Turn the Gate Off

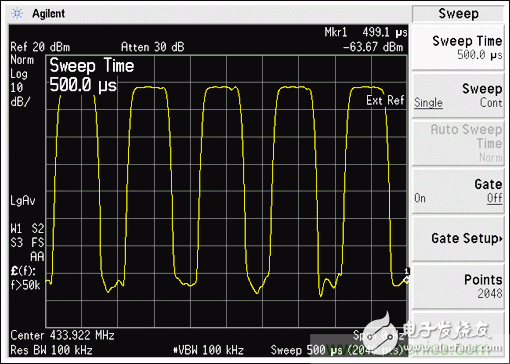click(x=495, y=198)
